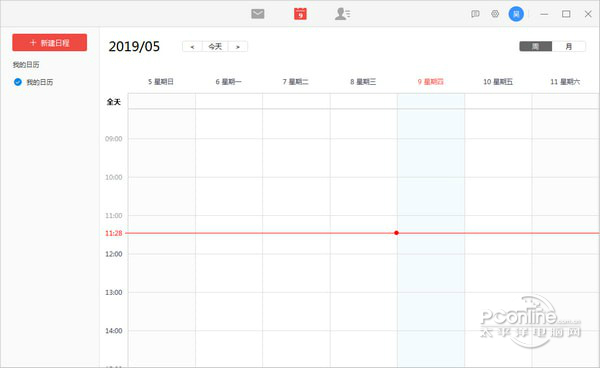The image size is (600, 368).
Task: Create a new schedule with 新建日程
Action: [x=49, y=42]
